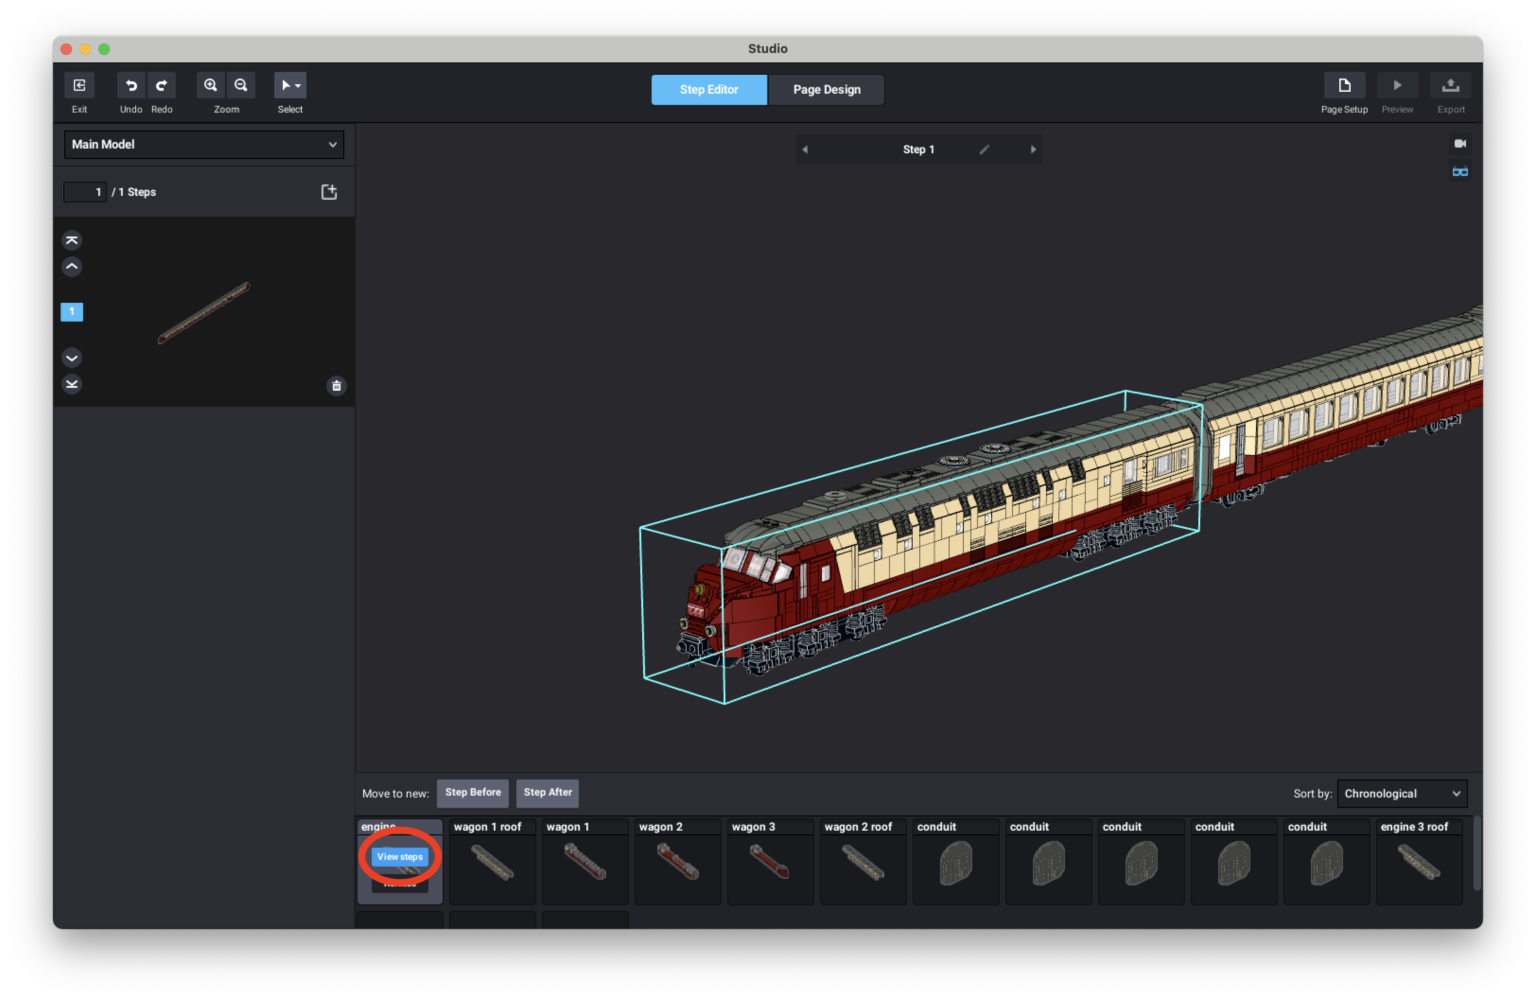1536x999 pixels.
Task: Open the Select tool dropdown arrow
Action: (298, 86)
